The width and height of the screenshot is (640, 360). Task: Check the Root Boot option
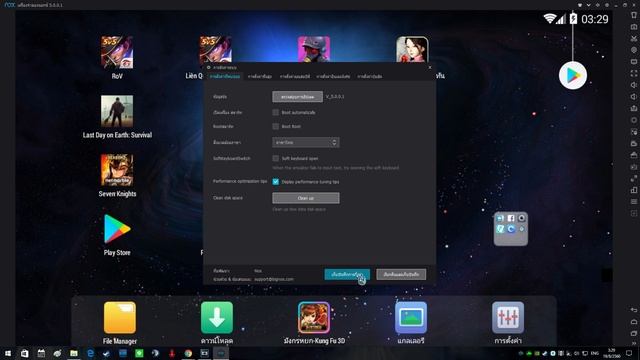point(276,127)
